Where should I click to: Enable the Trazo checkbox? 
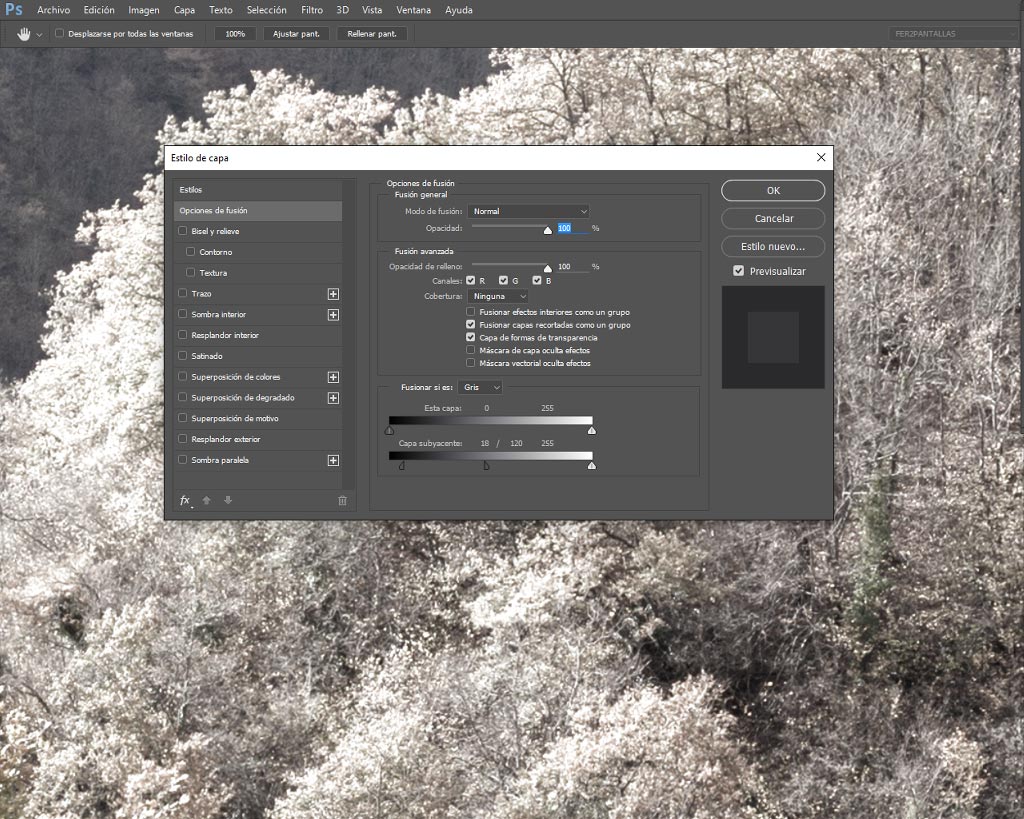183,293
